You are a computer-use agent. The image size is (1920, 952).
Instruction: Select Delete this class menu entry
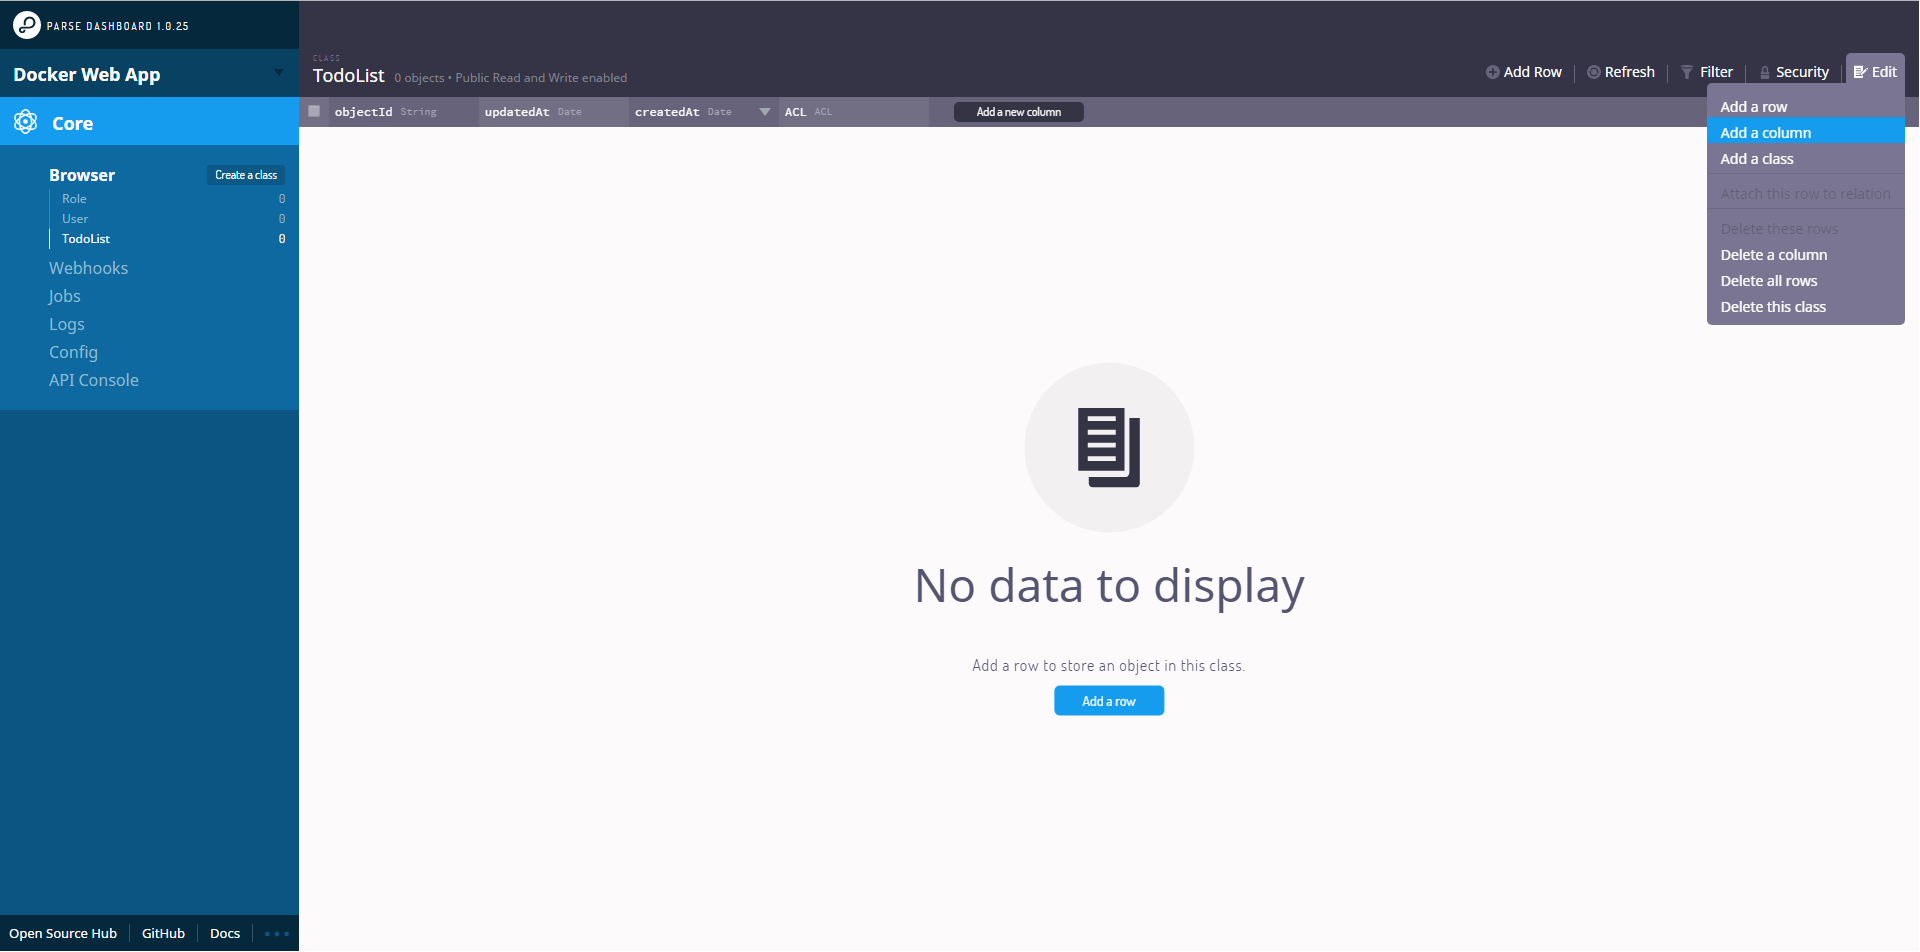pos(1806,306)
